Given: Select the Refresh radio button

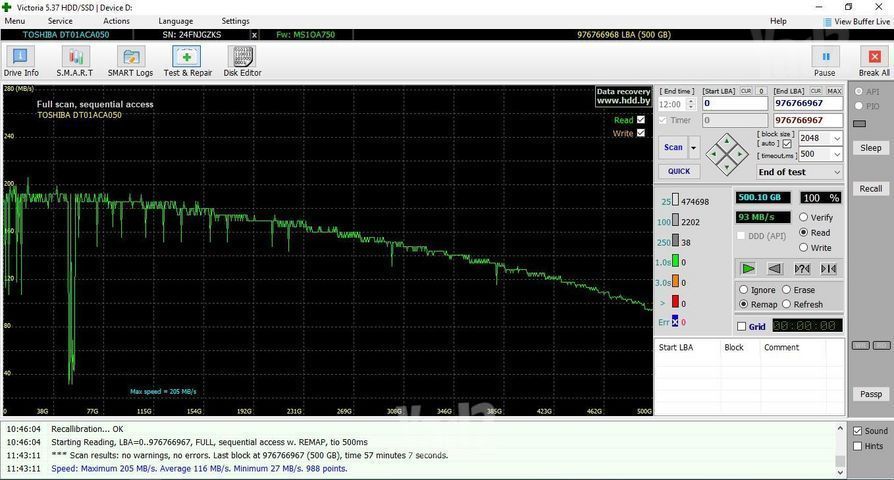Looking at the screenshot, I should point(786,304).
